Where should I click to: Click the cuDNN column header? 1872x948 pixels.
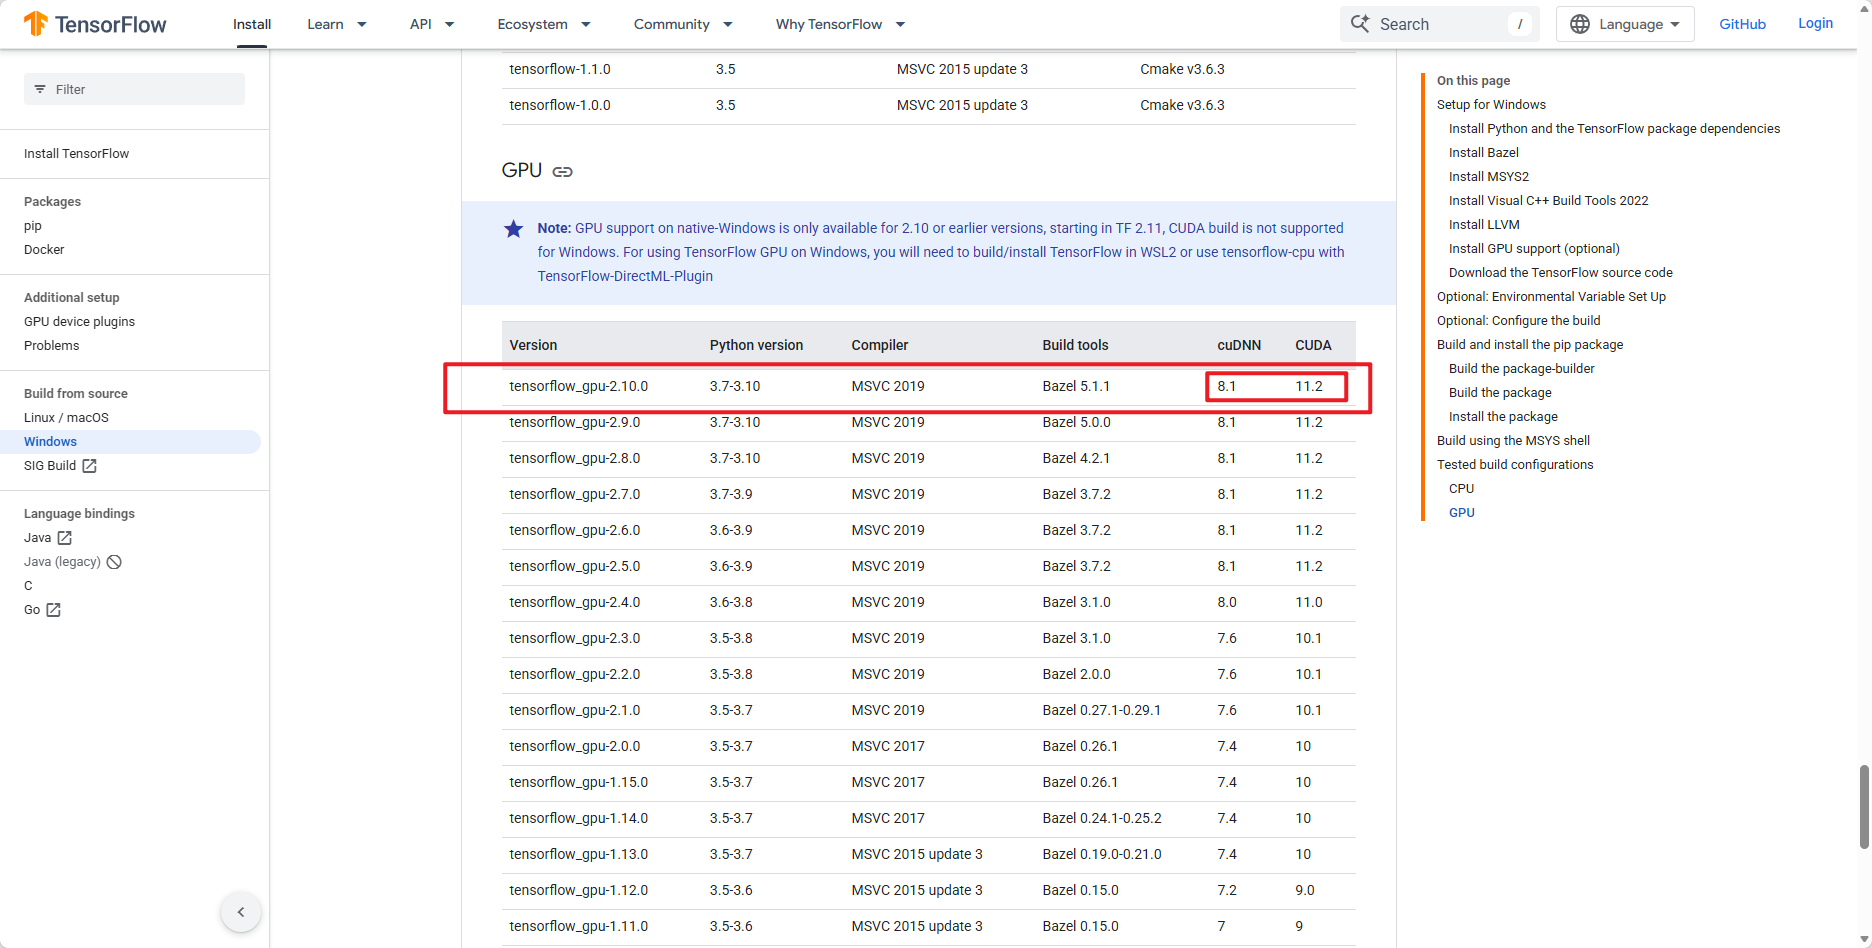[x=1239, y=345]
